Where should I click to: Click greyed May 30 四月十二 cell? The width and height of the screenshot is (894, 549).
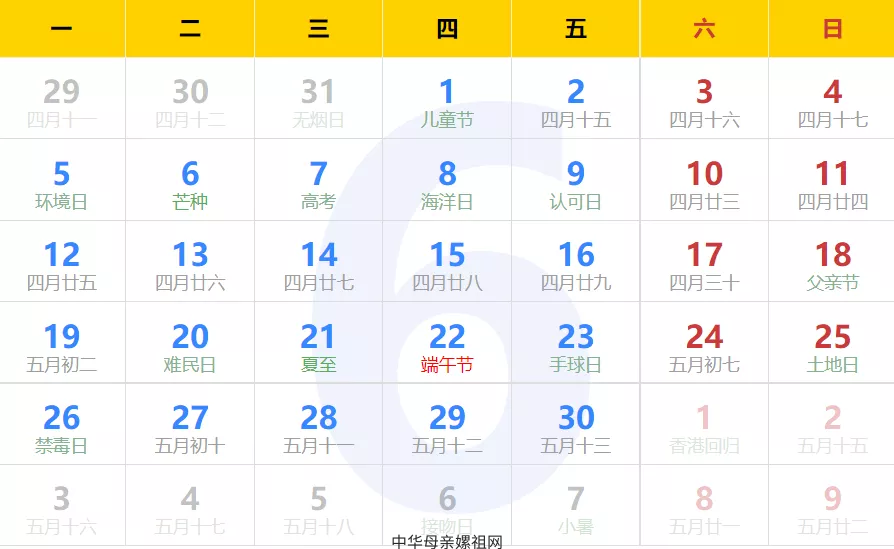click(190, 98)
